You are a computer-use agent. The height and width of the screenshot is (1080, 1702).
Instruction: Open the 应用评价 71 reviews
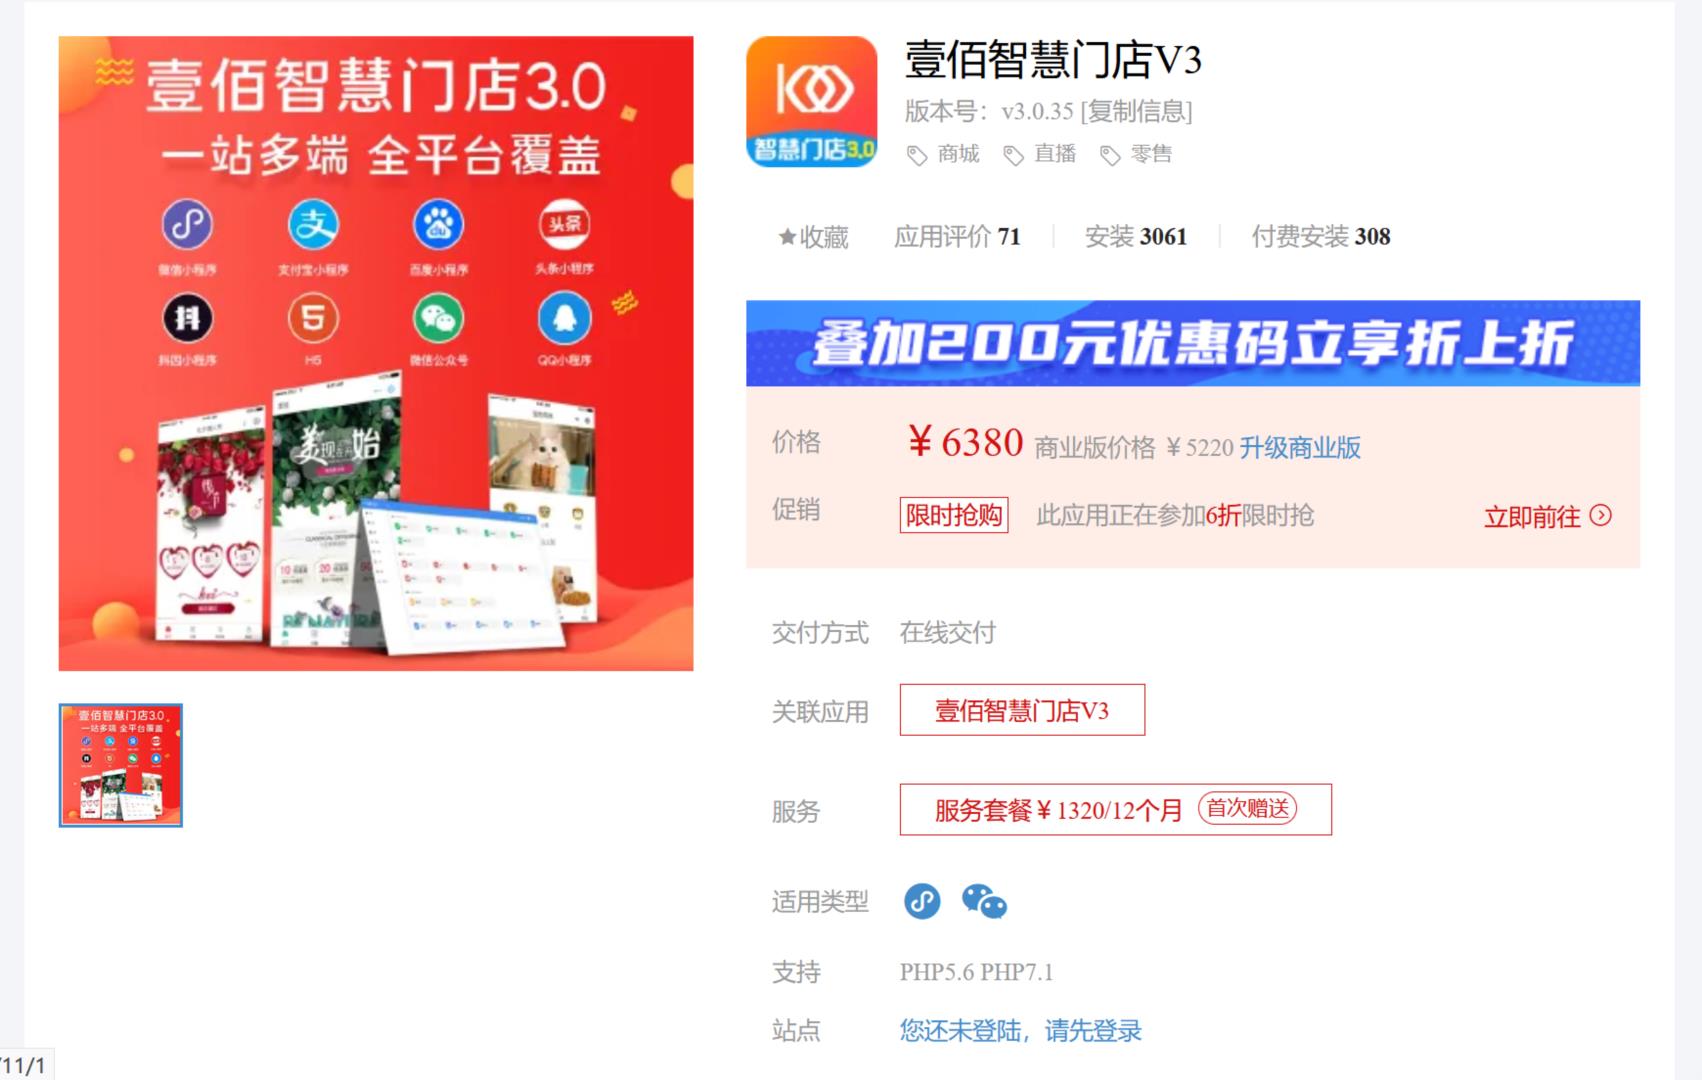click(x=957, y=237)
